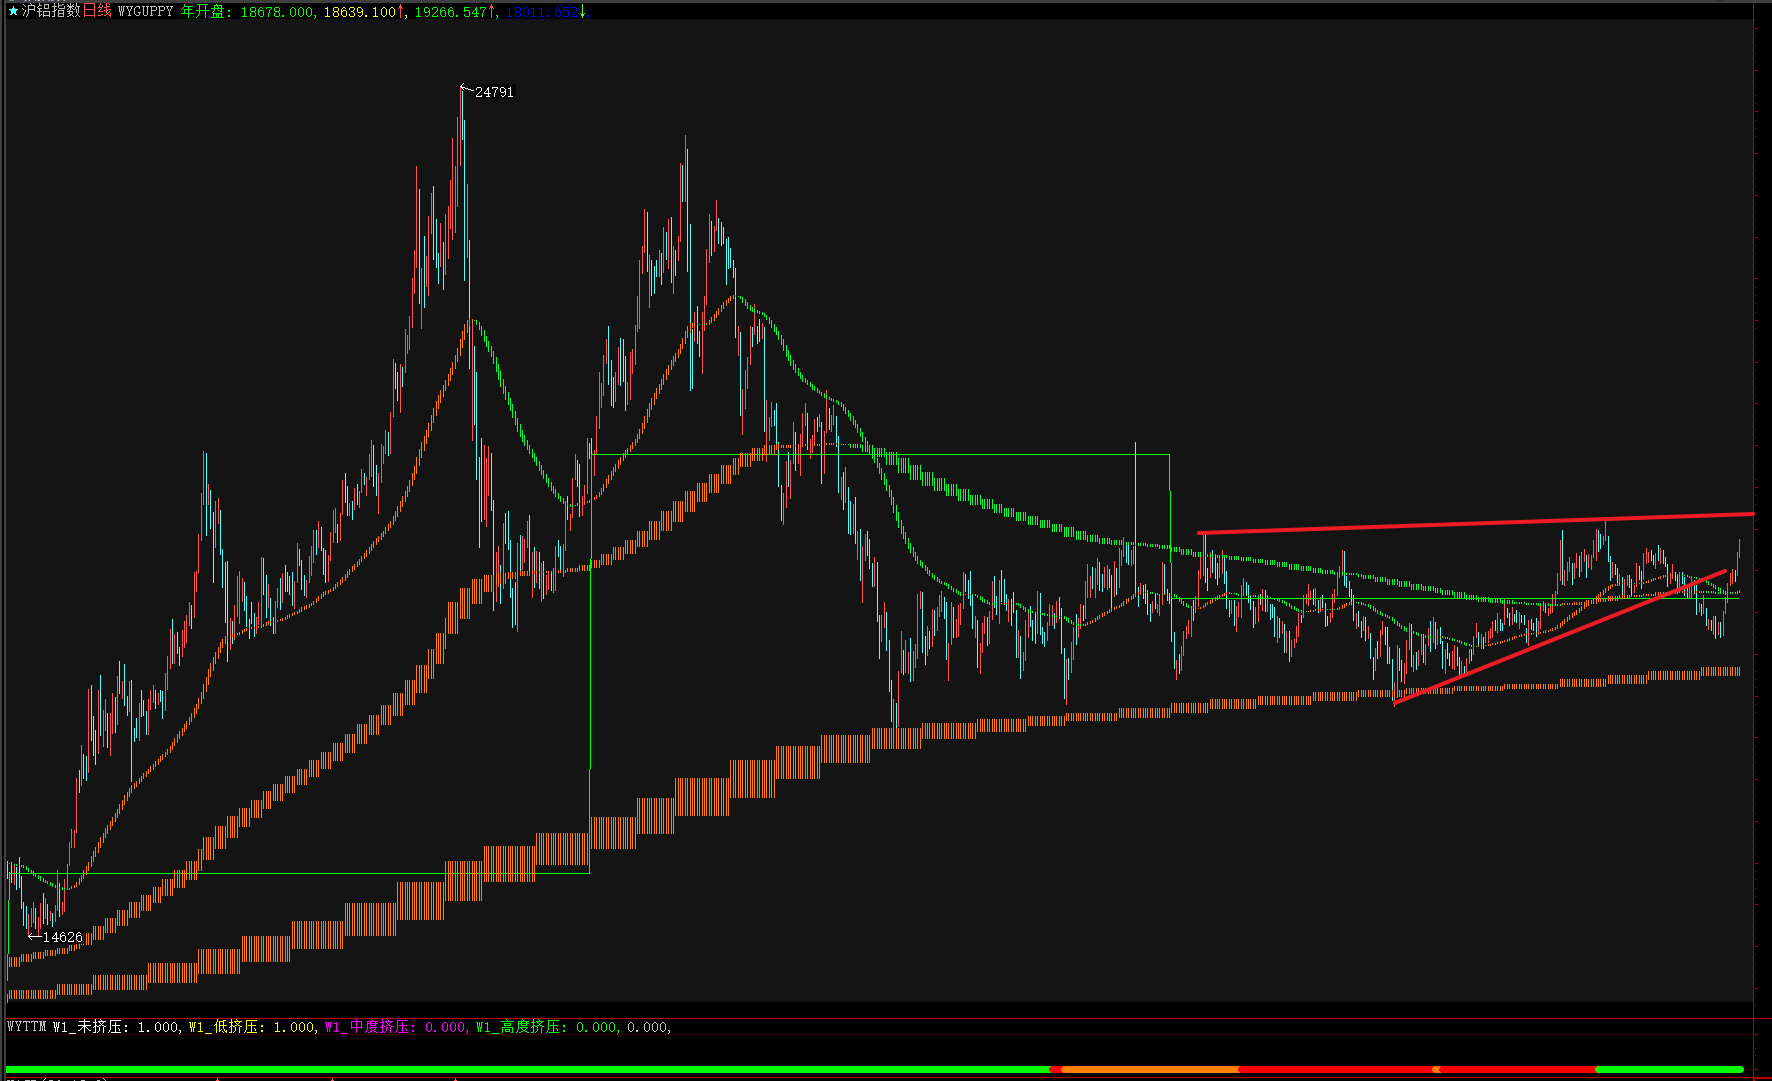Click the green 年开盘 value 18678.000
Screen dimensions: 1772x1081
click(x=277, y=13)
